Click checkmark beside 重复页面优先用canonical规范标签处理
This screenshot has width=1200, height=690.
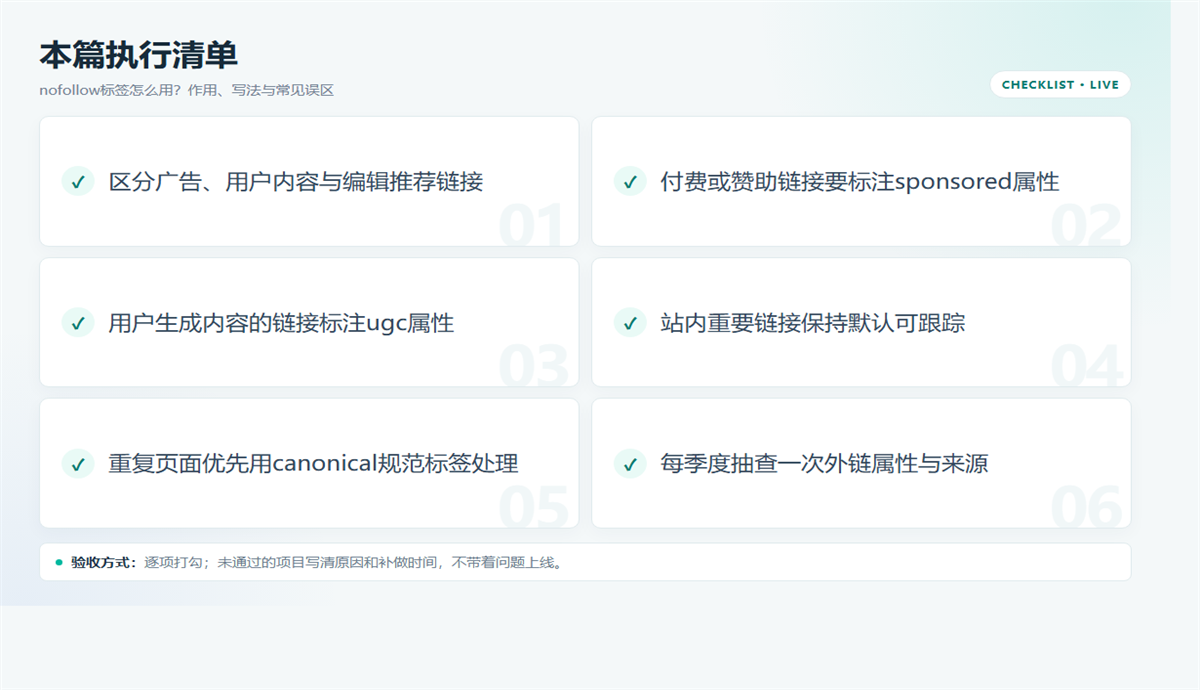pyautogui.click(x=78, y=463)
